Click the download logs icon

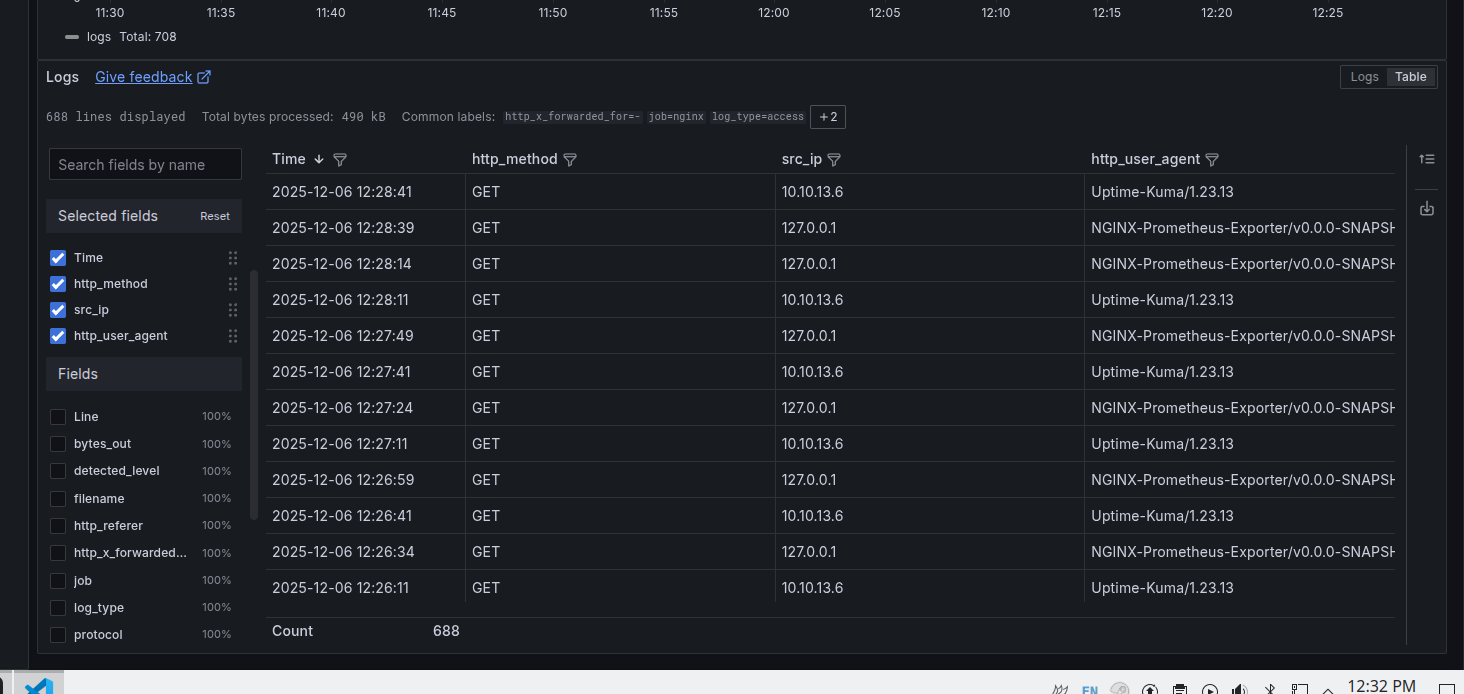coord(1426,208)
